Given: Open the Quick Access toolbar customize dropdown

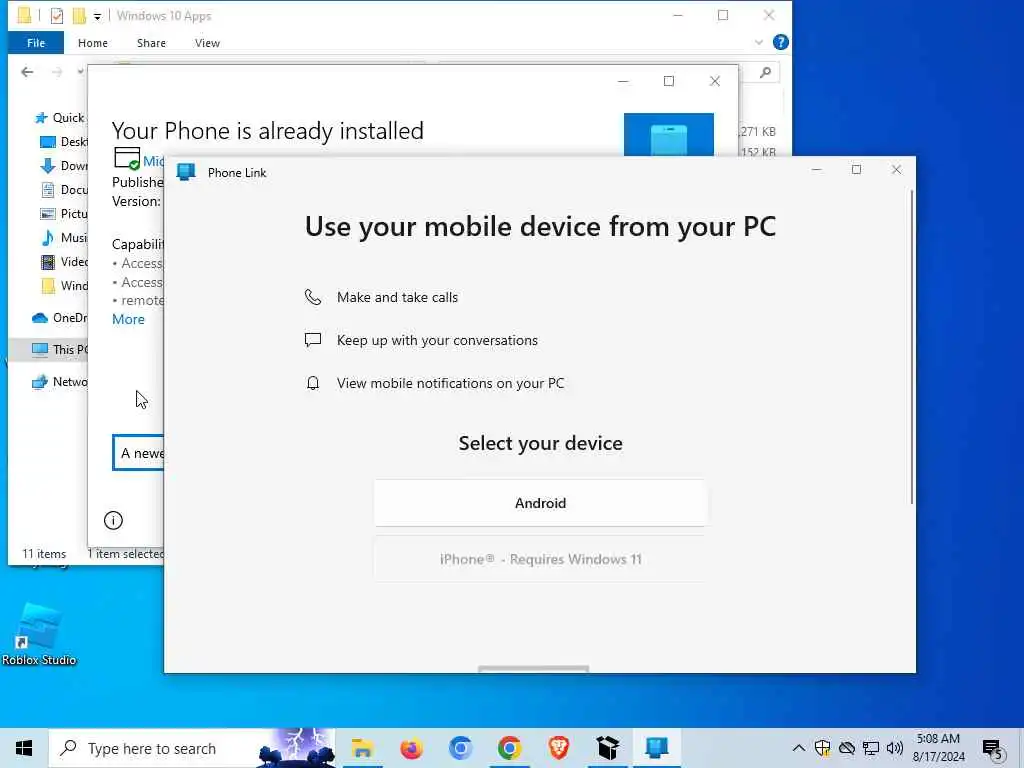Looking at the screenshot, I should (97, 16).
